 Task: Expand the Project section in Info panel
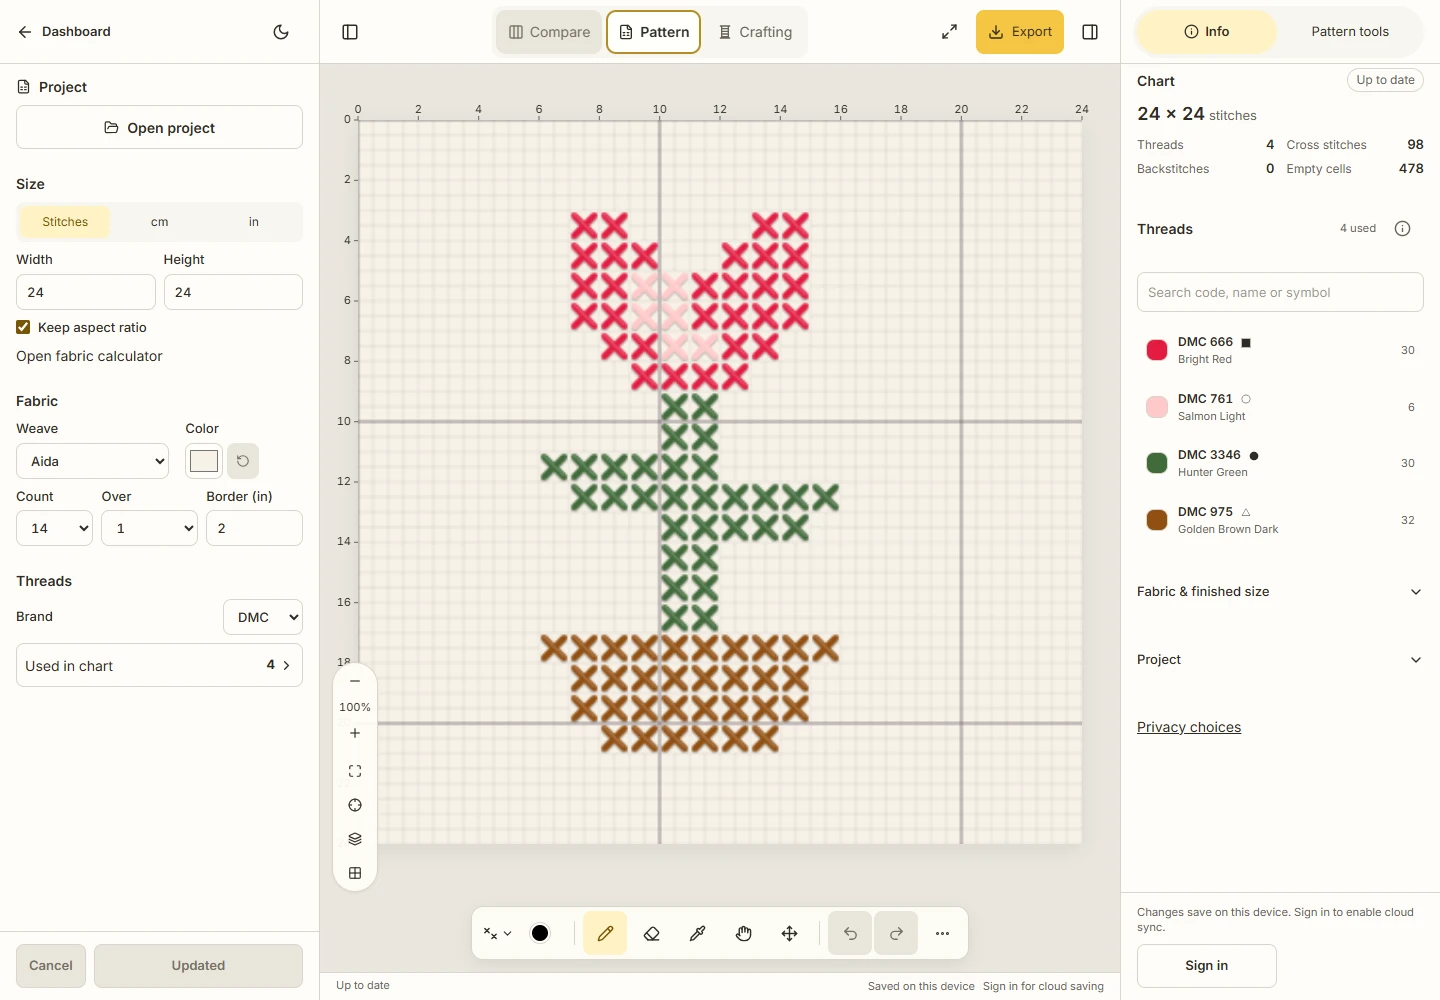click(x=1280, y=660)
